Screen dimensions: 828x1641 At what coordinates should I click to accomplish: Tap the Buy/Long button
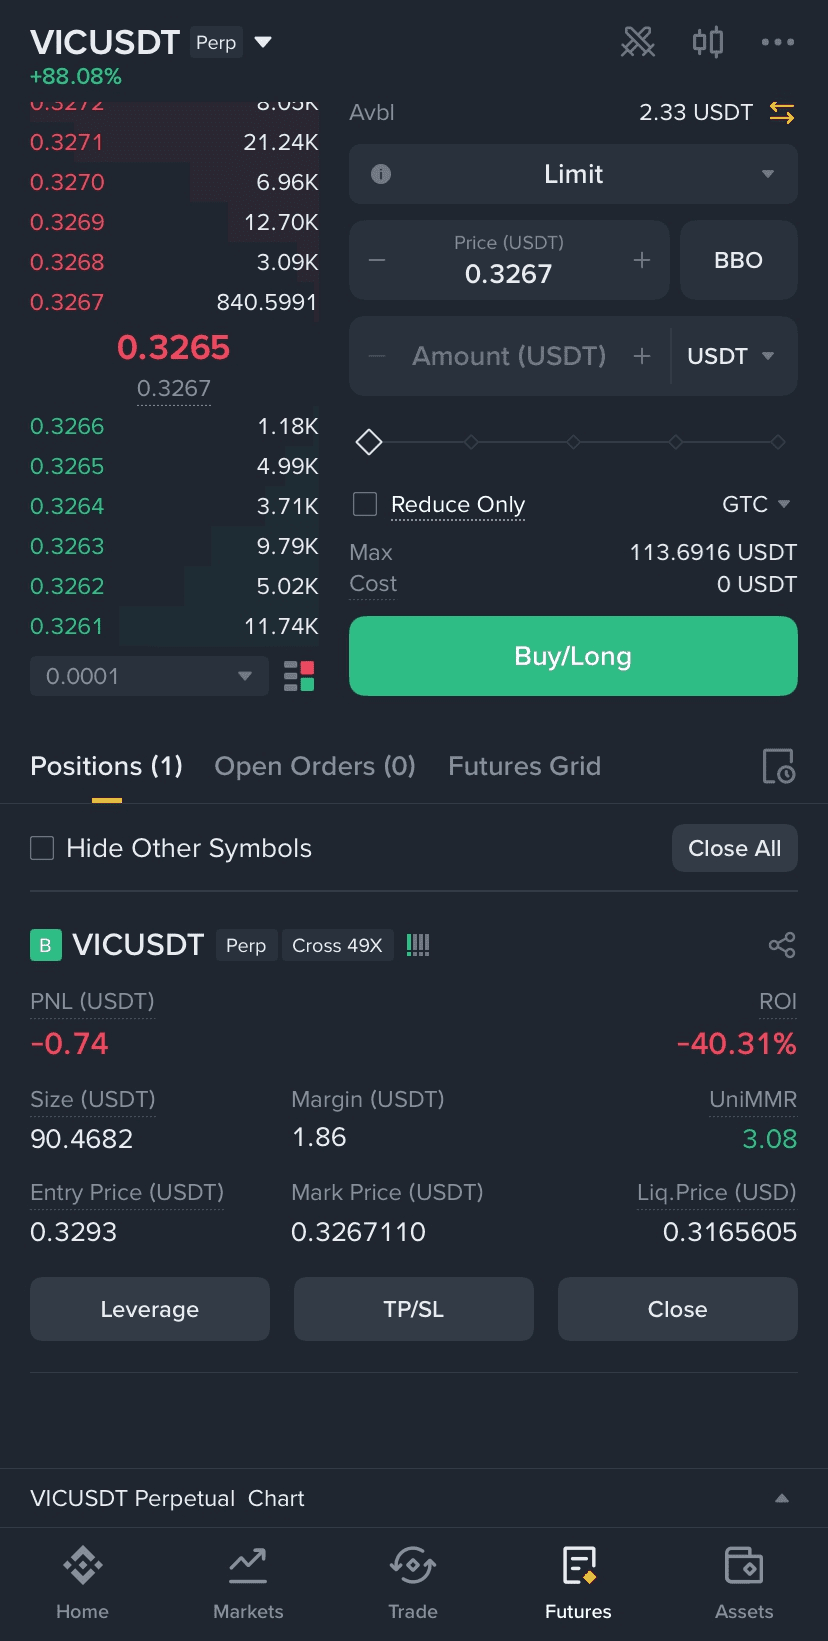[x=573, y=656]
